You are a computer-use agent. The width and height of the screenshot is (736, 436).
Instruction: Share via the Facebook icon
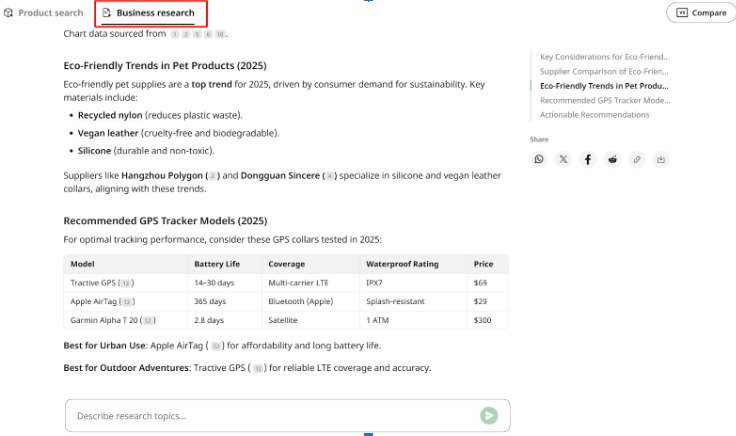pos(588,160)
